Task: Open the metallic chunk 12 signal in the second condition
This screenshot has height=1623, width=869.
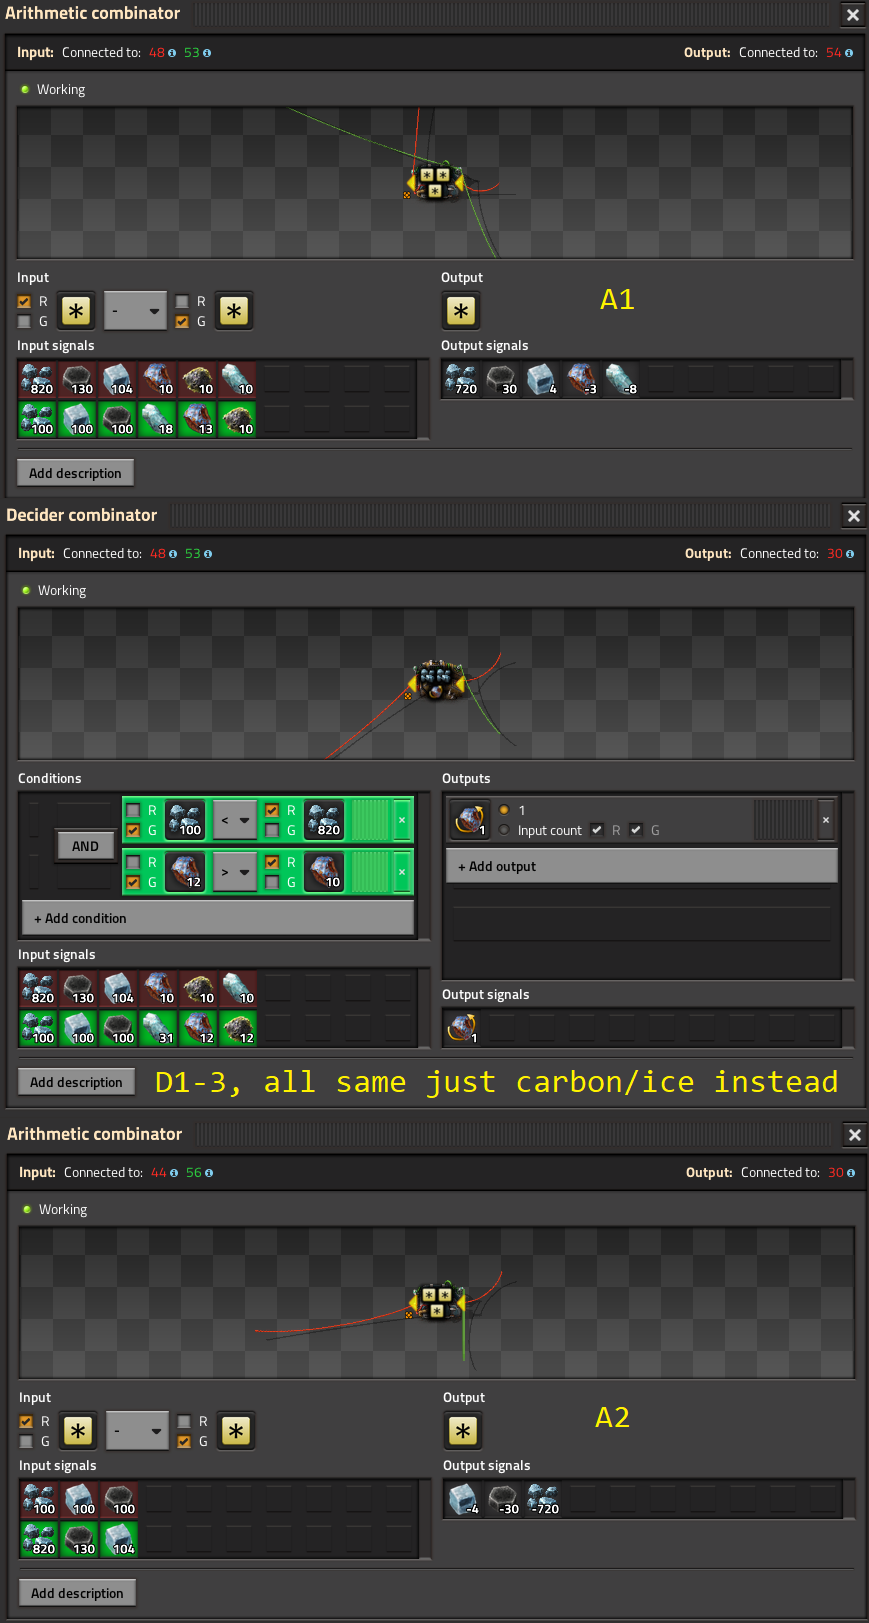Action: (x=185, y=872)
